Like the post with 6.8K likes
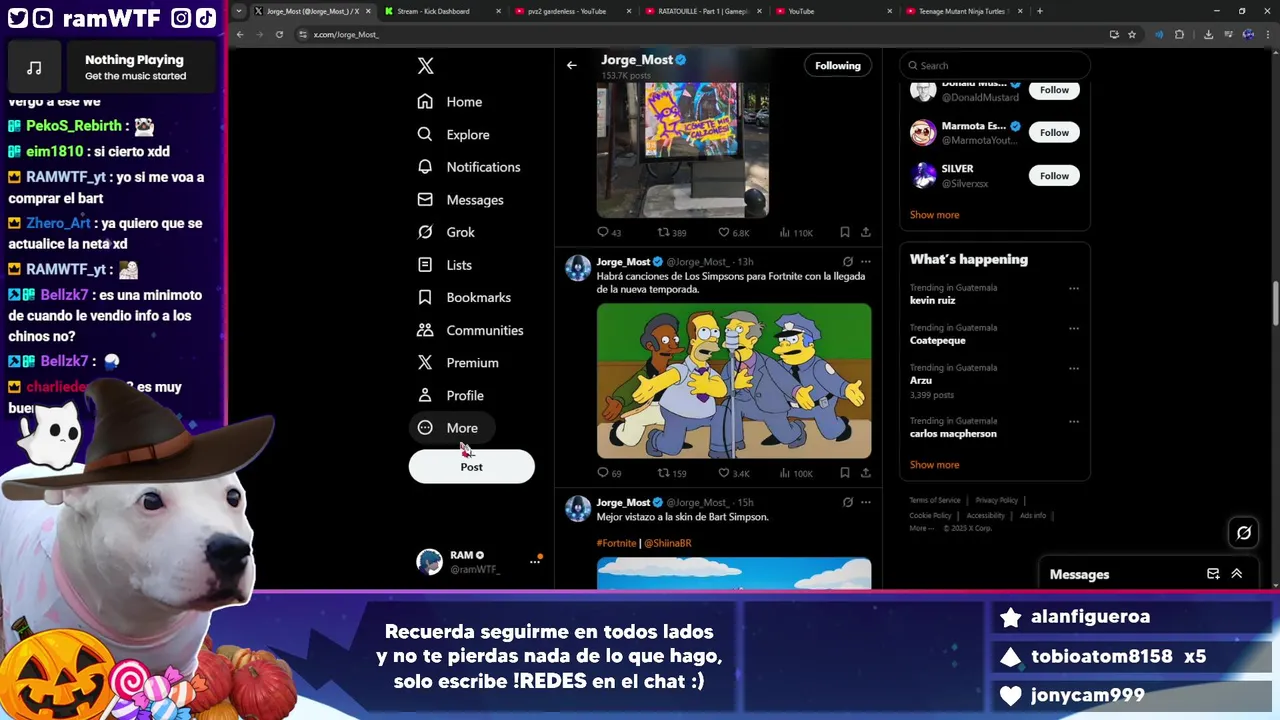Screen dimensions: 1280x720 click(733, 233)
